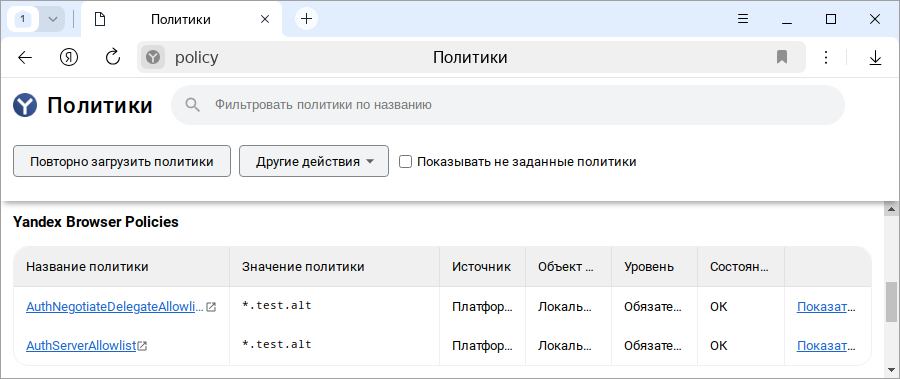Bookmark this page with bookmark icon
This screenshot has height=379, width=900.
[782, 57]
